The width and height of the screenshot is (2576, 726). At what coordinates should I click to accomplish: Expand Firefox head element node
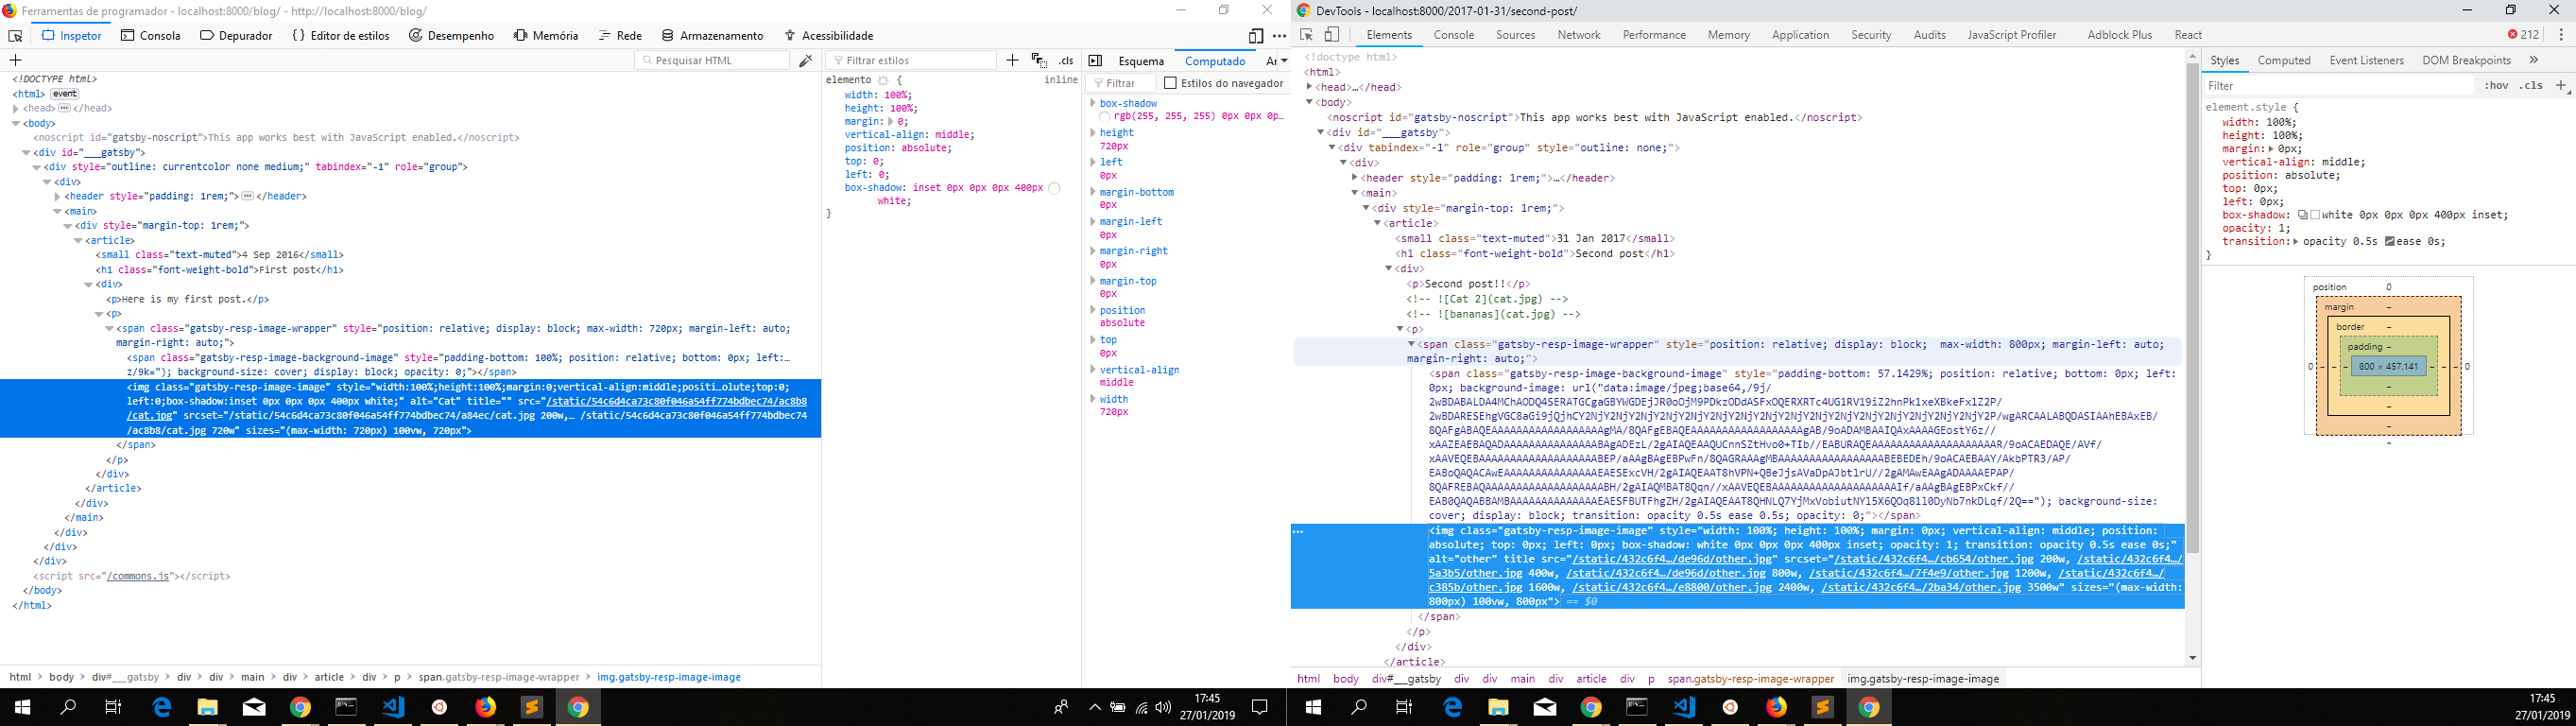click(16, 109)
